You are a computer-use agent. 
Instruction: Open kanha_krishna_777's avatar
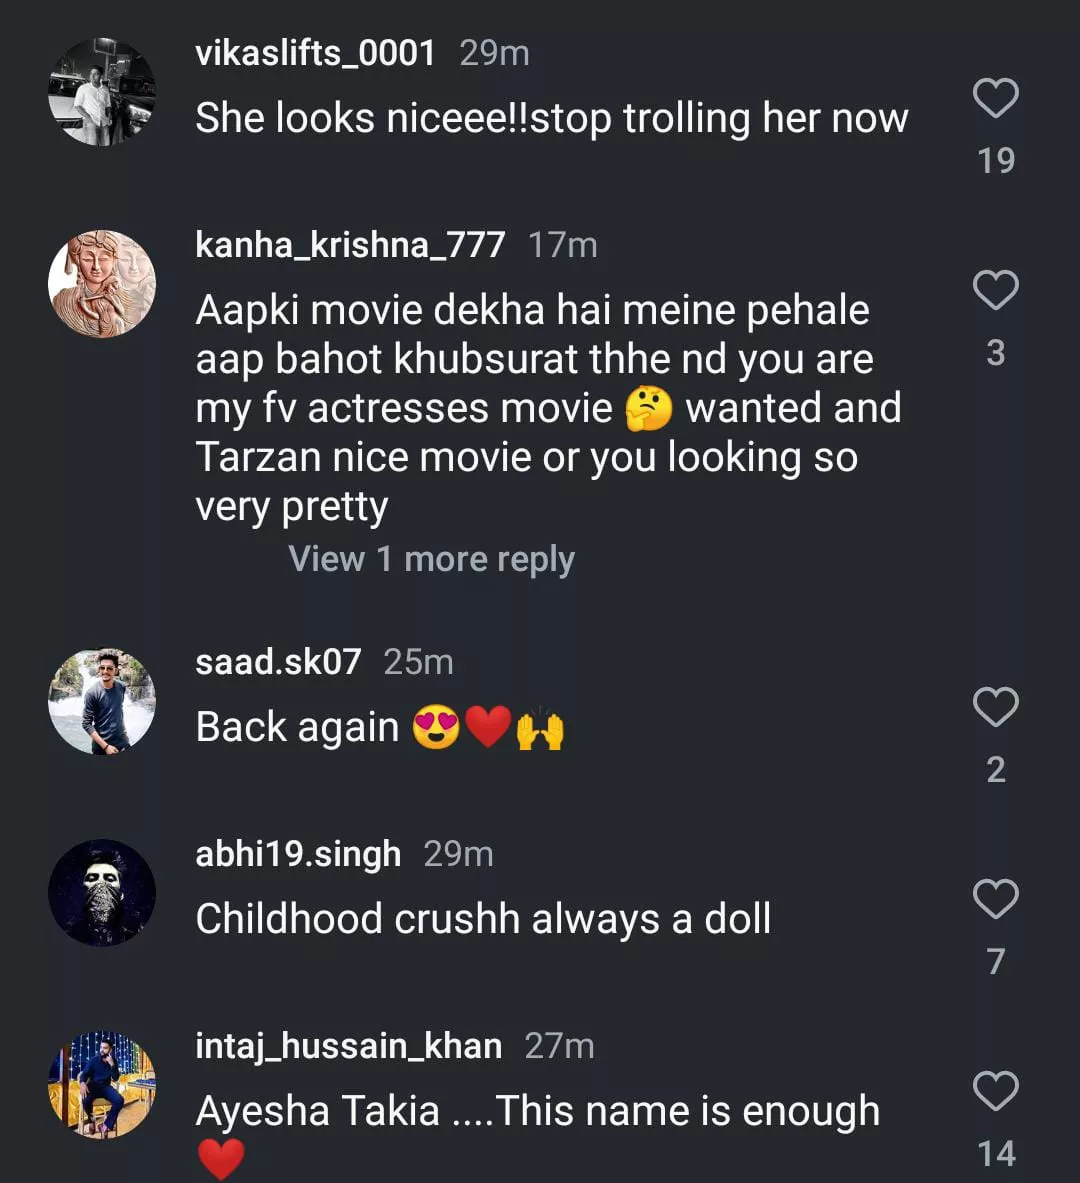(102, 284)
